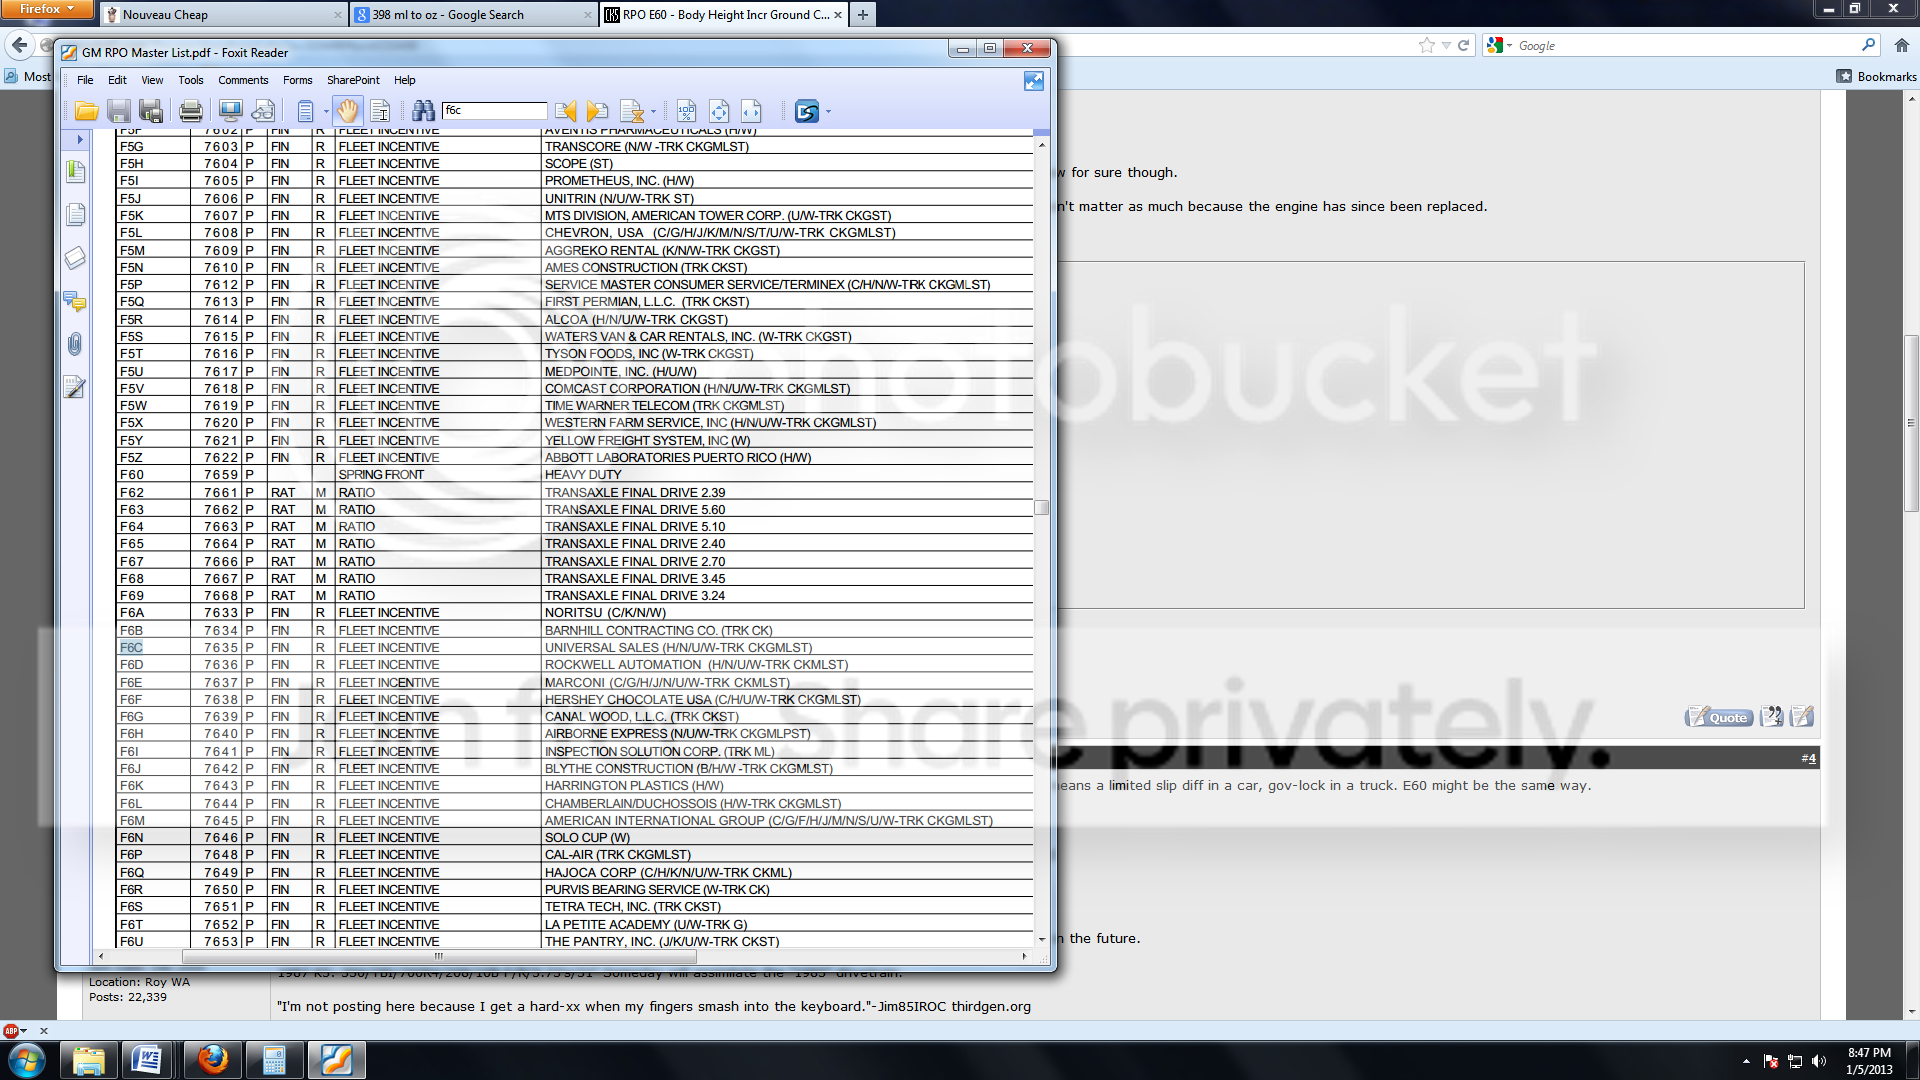Open Firefox from the Windows taskbar
This screenshot has height=1080, width=1920.
[x=212, y=1059]
